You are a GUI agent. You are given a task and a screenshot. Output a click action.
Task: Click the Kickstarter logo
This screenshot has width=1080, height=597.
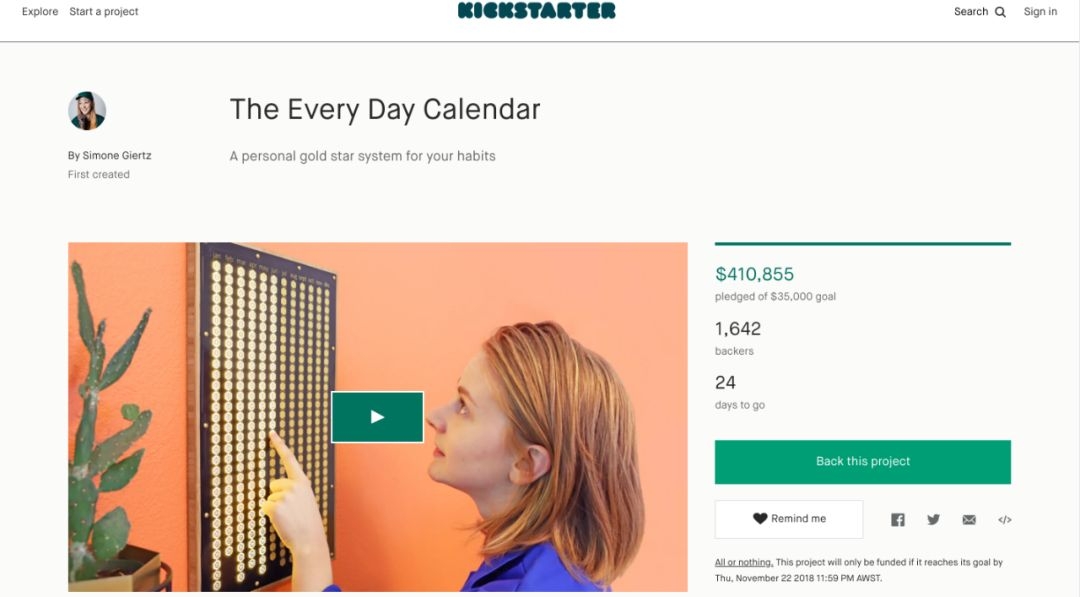click(x=536, y=12)
